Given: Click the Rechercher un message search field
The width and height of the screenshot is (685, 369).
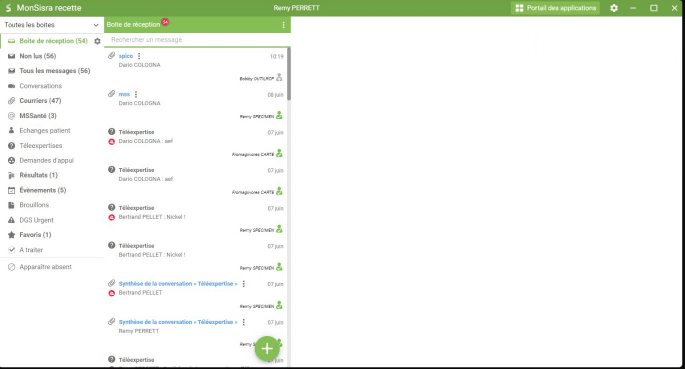Looking at the screenshot, I should tap(197, 40).
